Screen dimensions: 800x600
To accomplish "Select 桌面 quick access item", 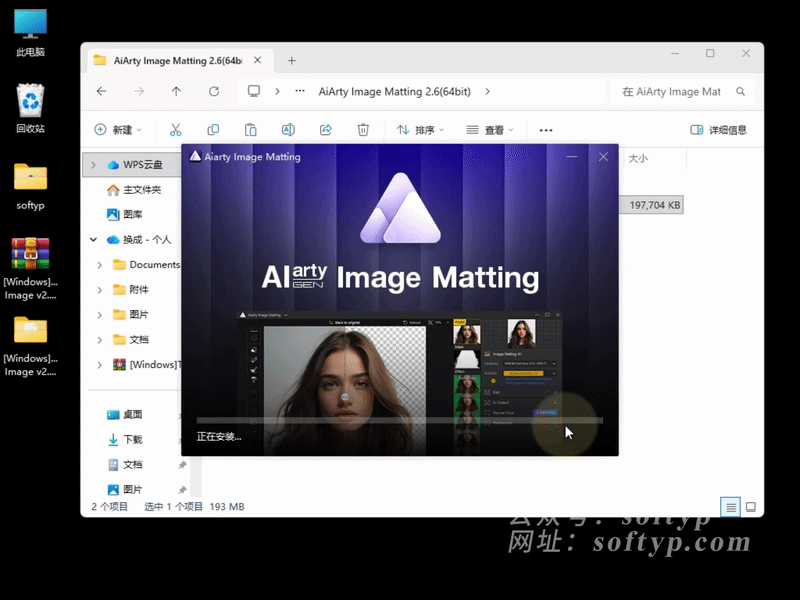I will tap(125, 415).
